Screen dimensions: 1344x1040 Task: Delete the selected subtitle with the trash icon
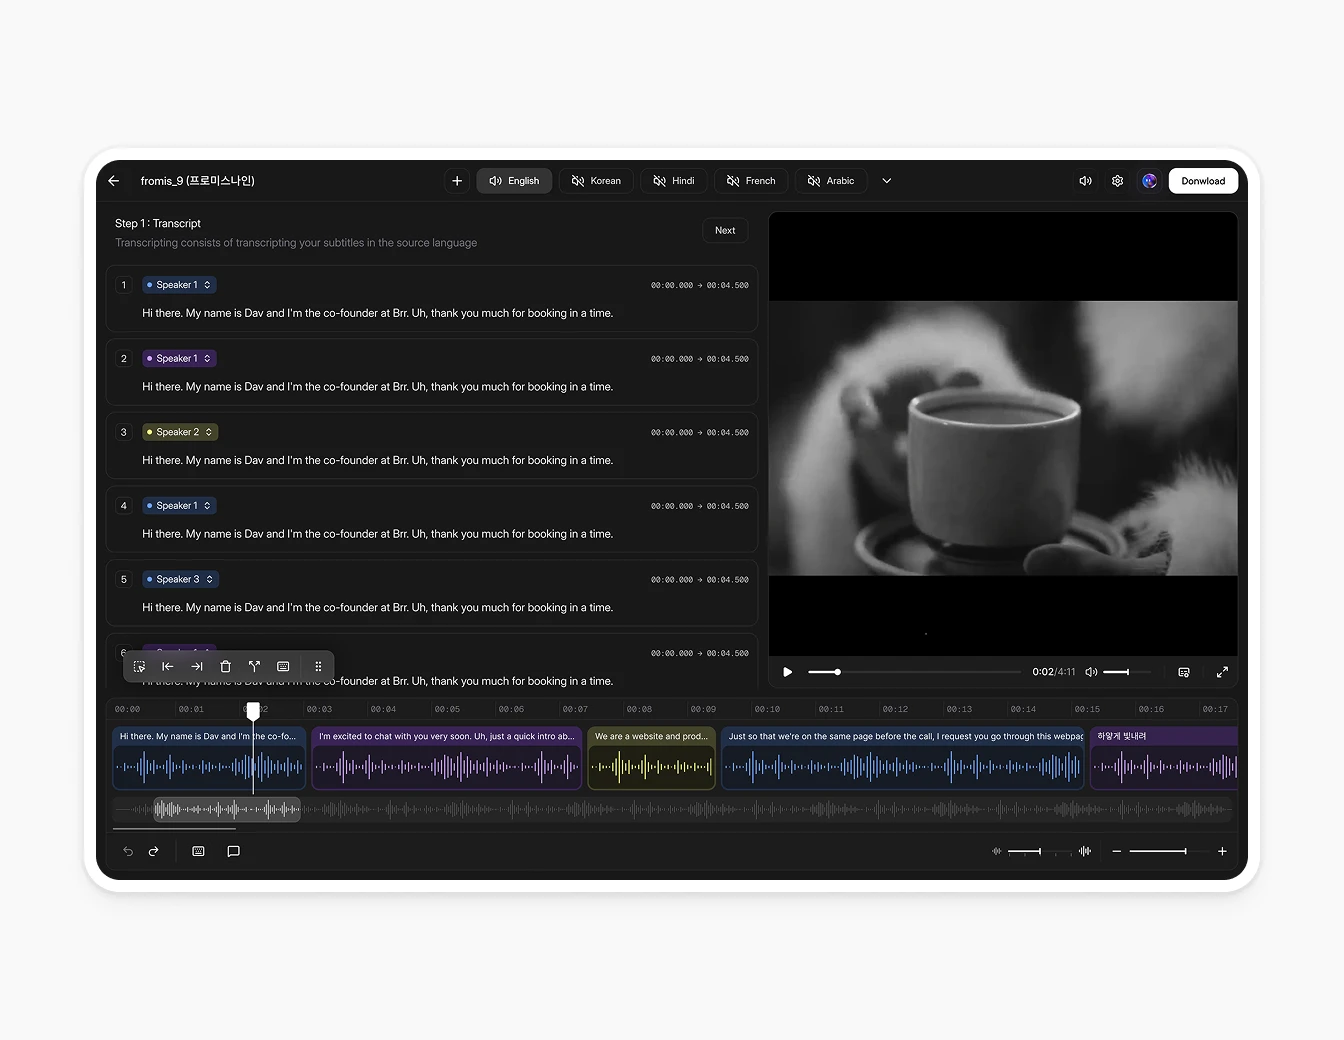(x=225, y=666)
